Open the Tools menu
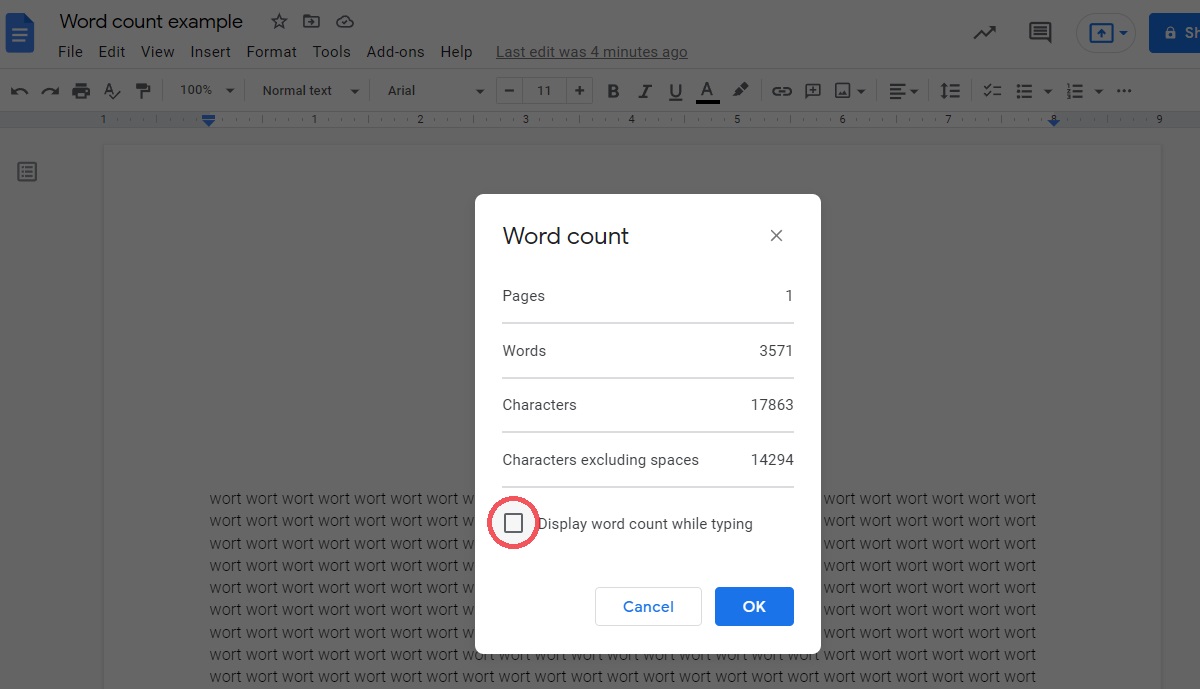The image size is (1200, 689). tap(331, 52)
